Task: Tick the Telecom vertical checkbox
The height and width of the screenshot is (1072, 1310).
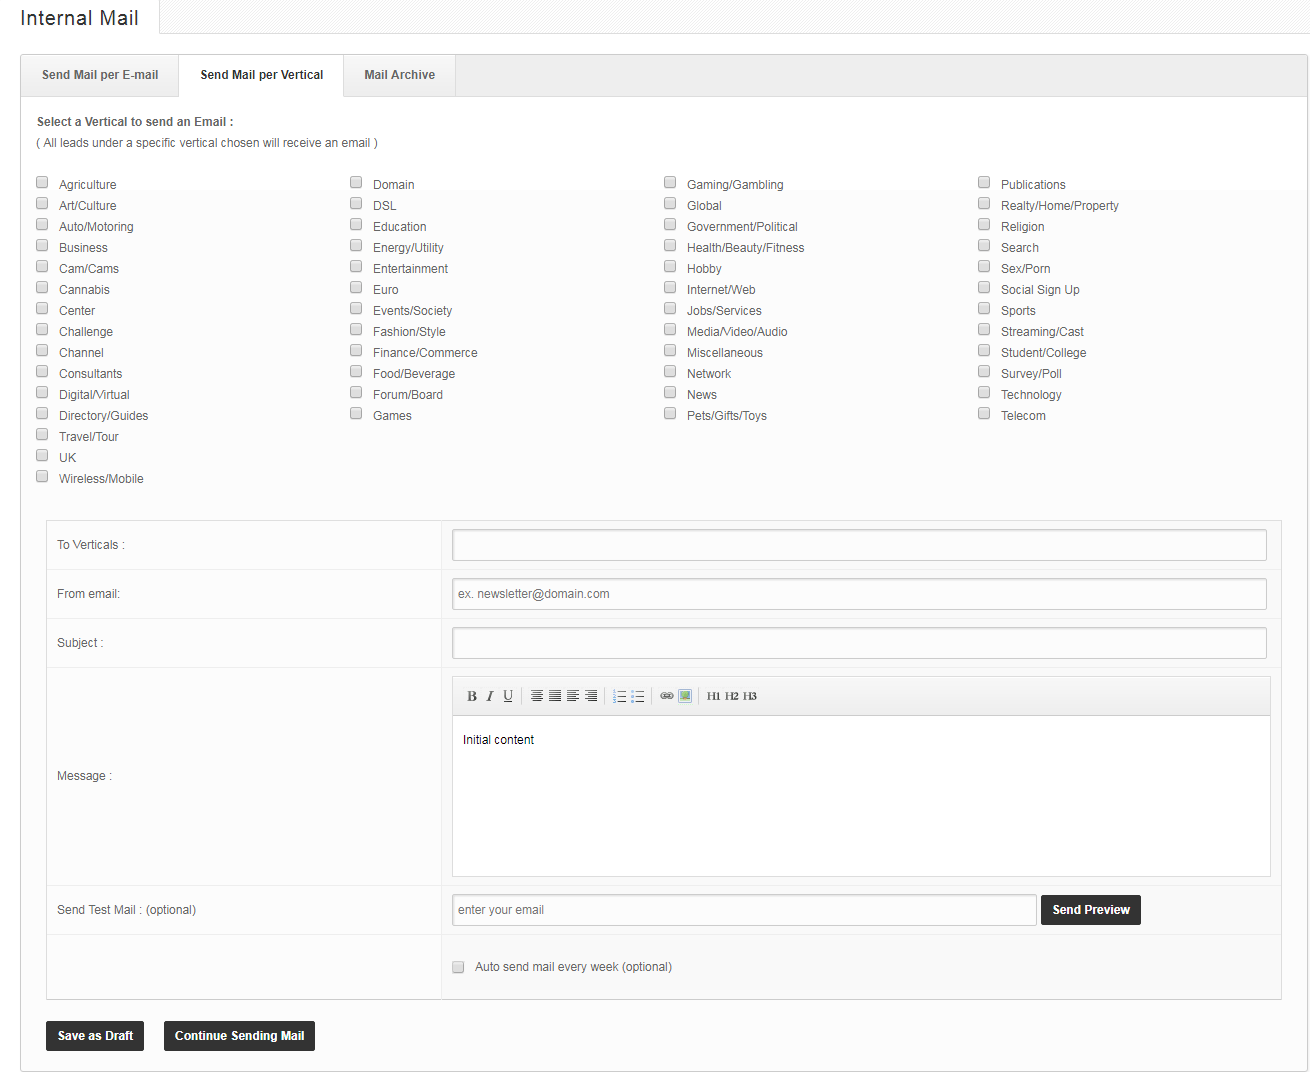Action: [x=984, y=413]
